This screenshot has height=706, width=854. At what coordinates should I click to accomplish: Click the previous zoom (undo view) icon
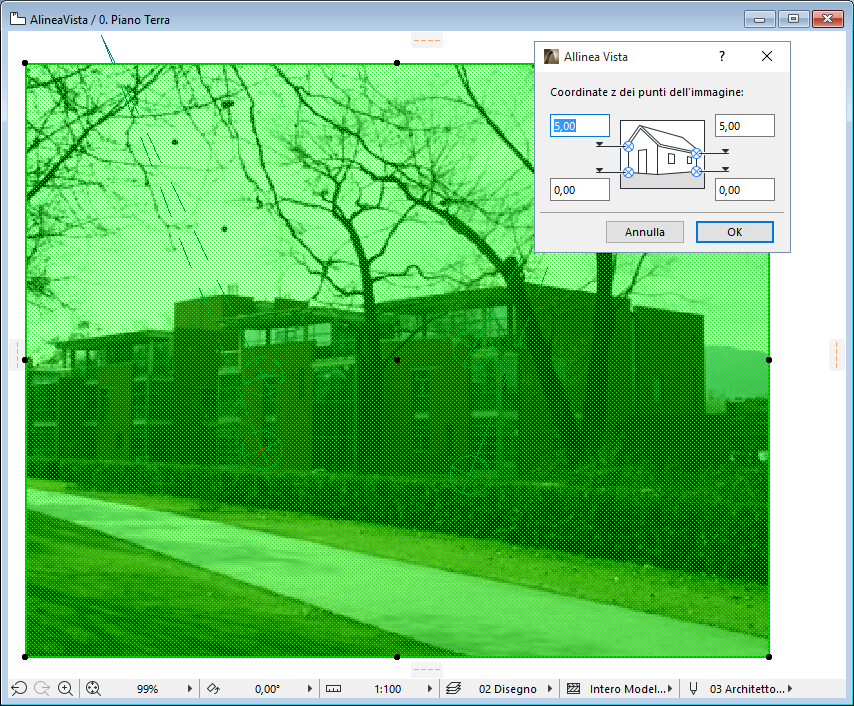(x=19, y=689)
